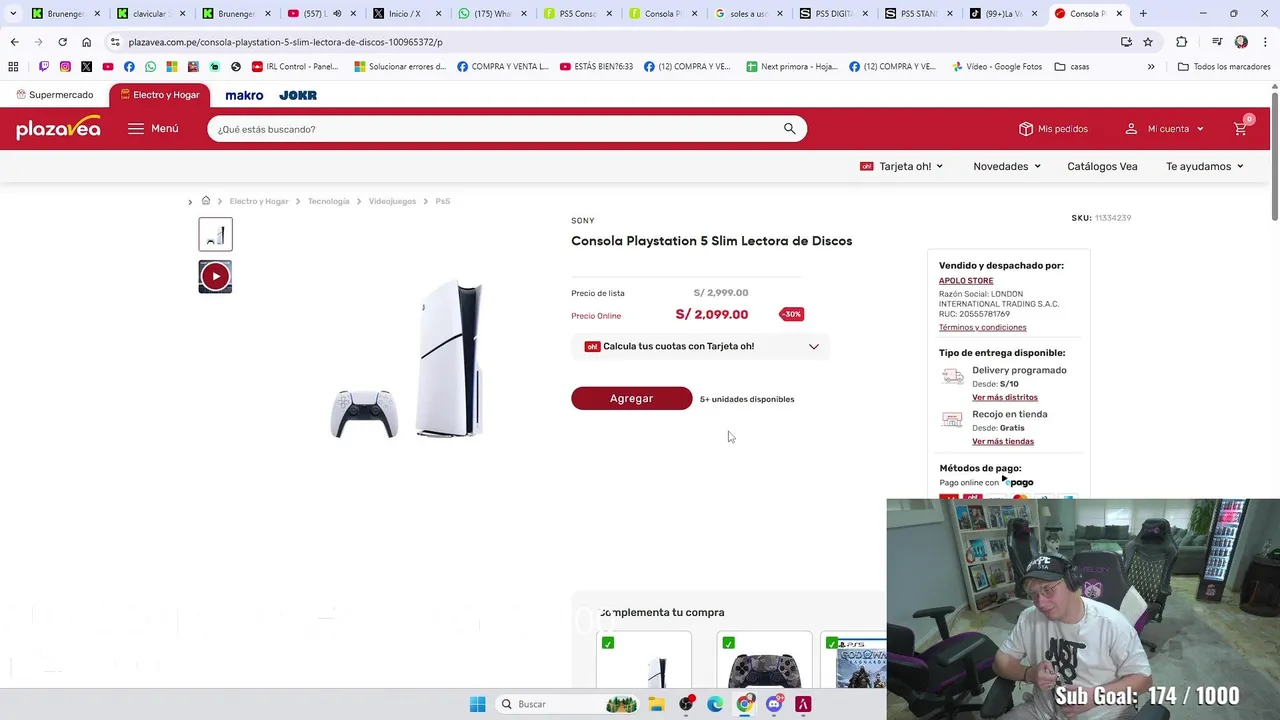
Task: Switch to Supermercado tab
Action: click(x=54, y=95)
